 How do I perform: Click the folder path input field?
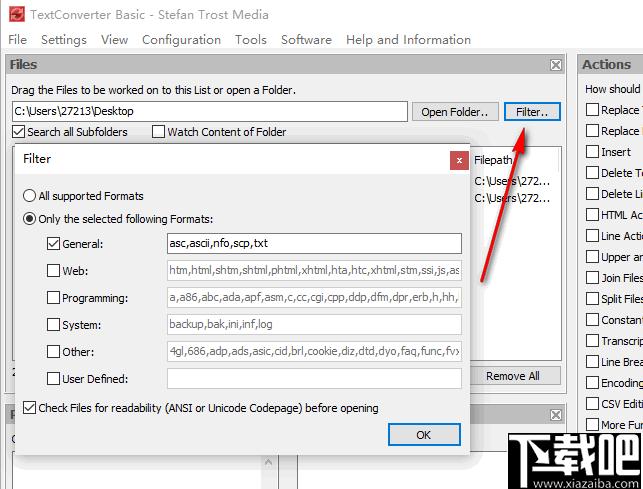click(x=209, y=111)
